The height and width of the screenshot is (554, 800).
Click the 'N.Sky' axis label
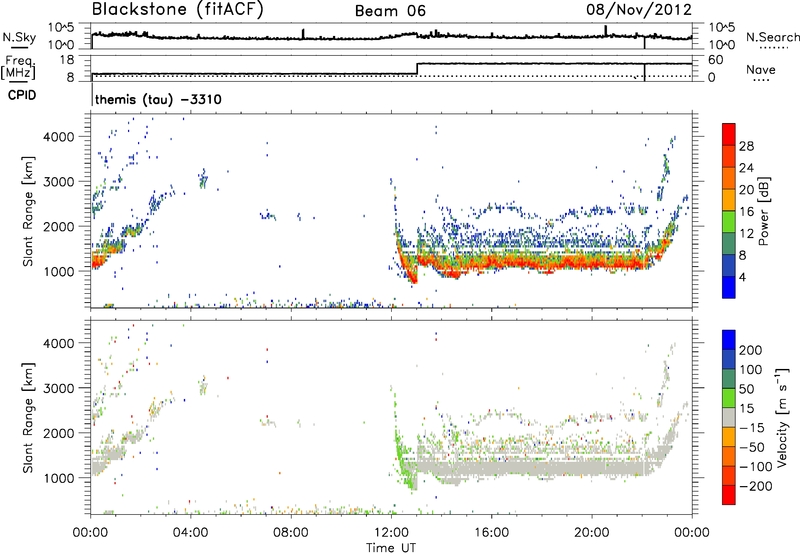click(19, 37)
